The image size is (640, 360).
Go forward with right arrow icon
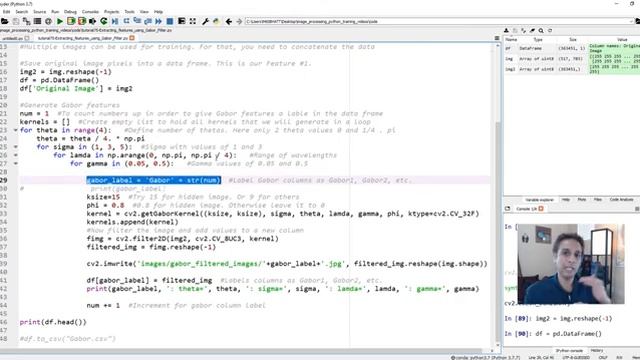tap(239, 21)
